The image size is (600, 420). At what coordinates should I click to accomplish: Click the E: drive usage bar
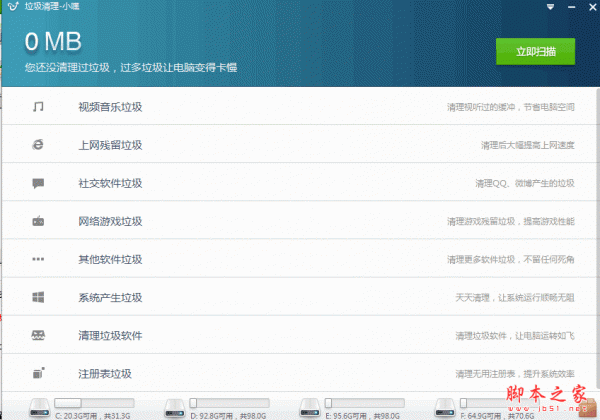[x=364, y=403]
